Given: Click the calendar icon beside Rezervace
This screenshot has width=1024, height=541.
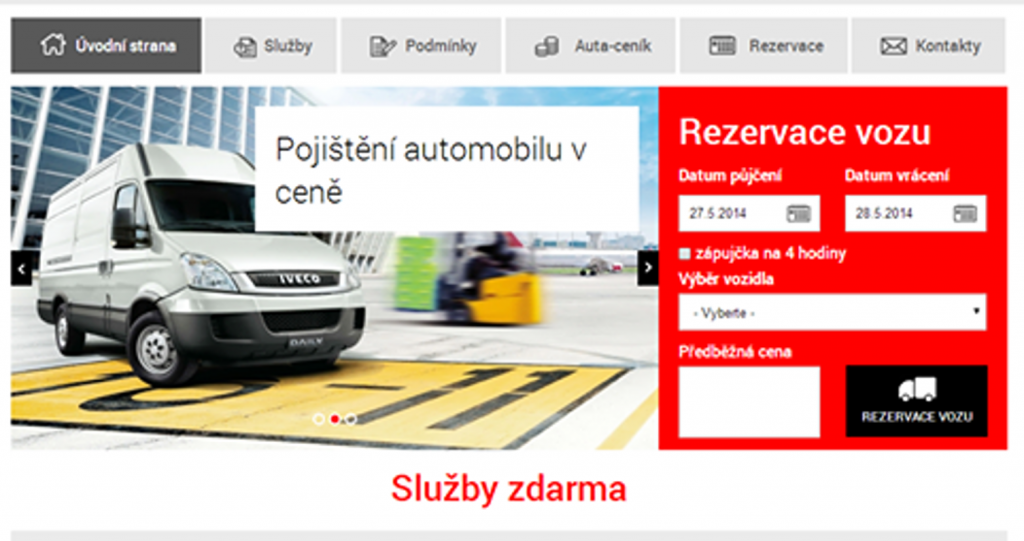Looking at the screenshot, I should (x=722, y=46).
